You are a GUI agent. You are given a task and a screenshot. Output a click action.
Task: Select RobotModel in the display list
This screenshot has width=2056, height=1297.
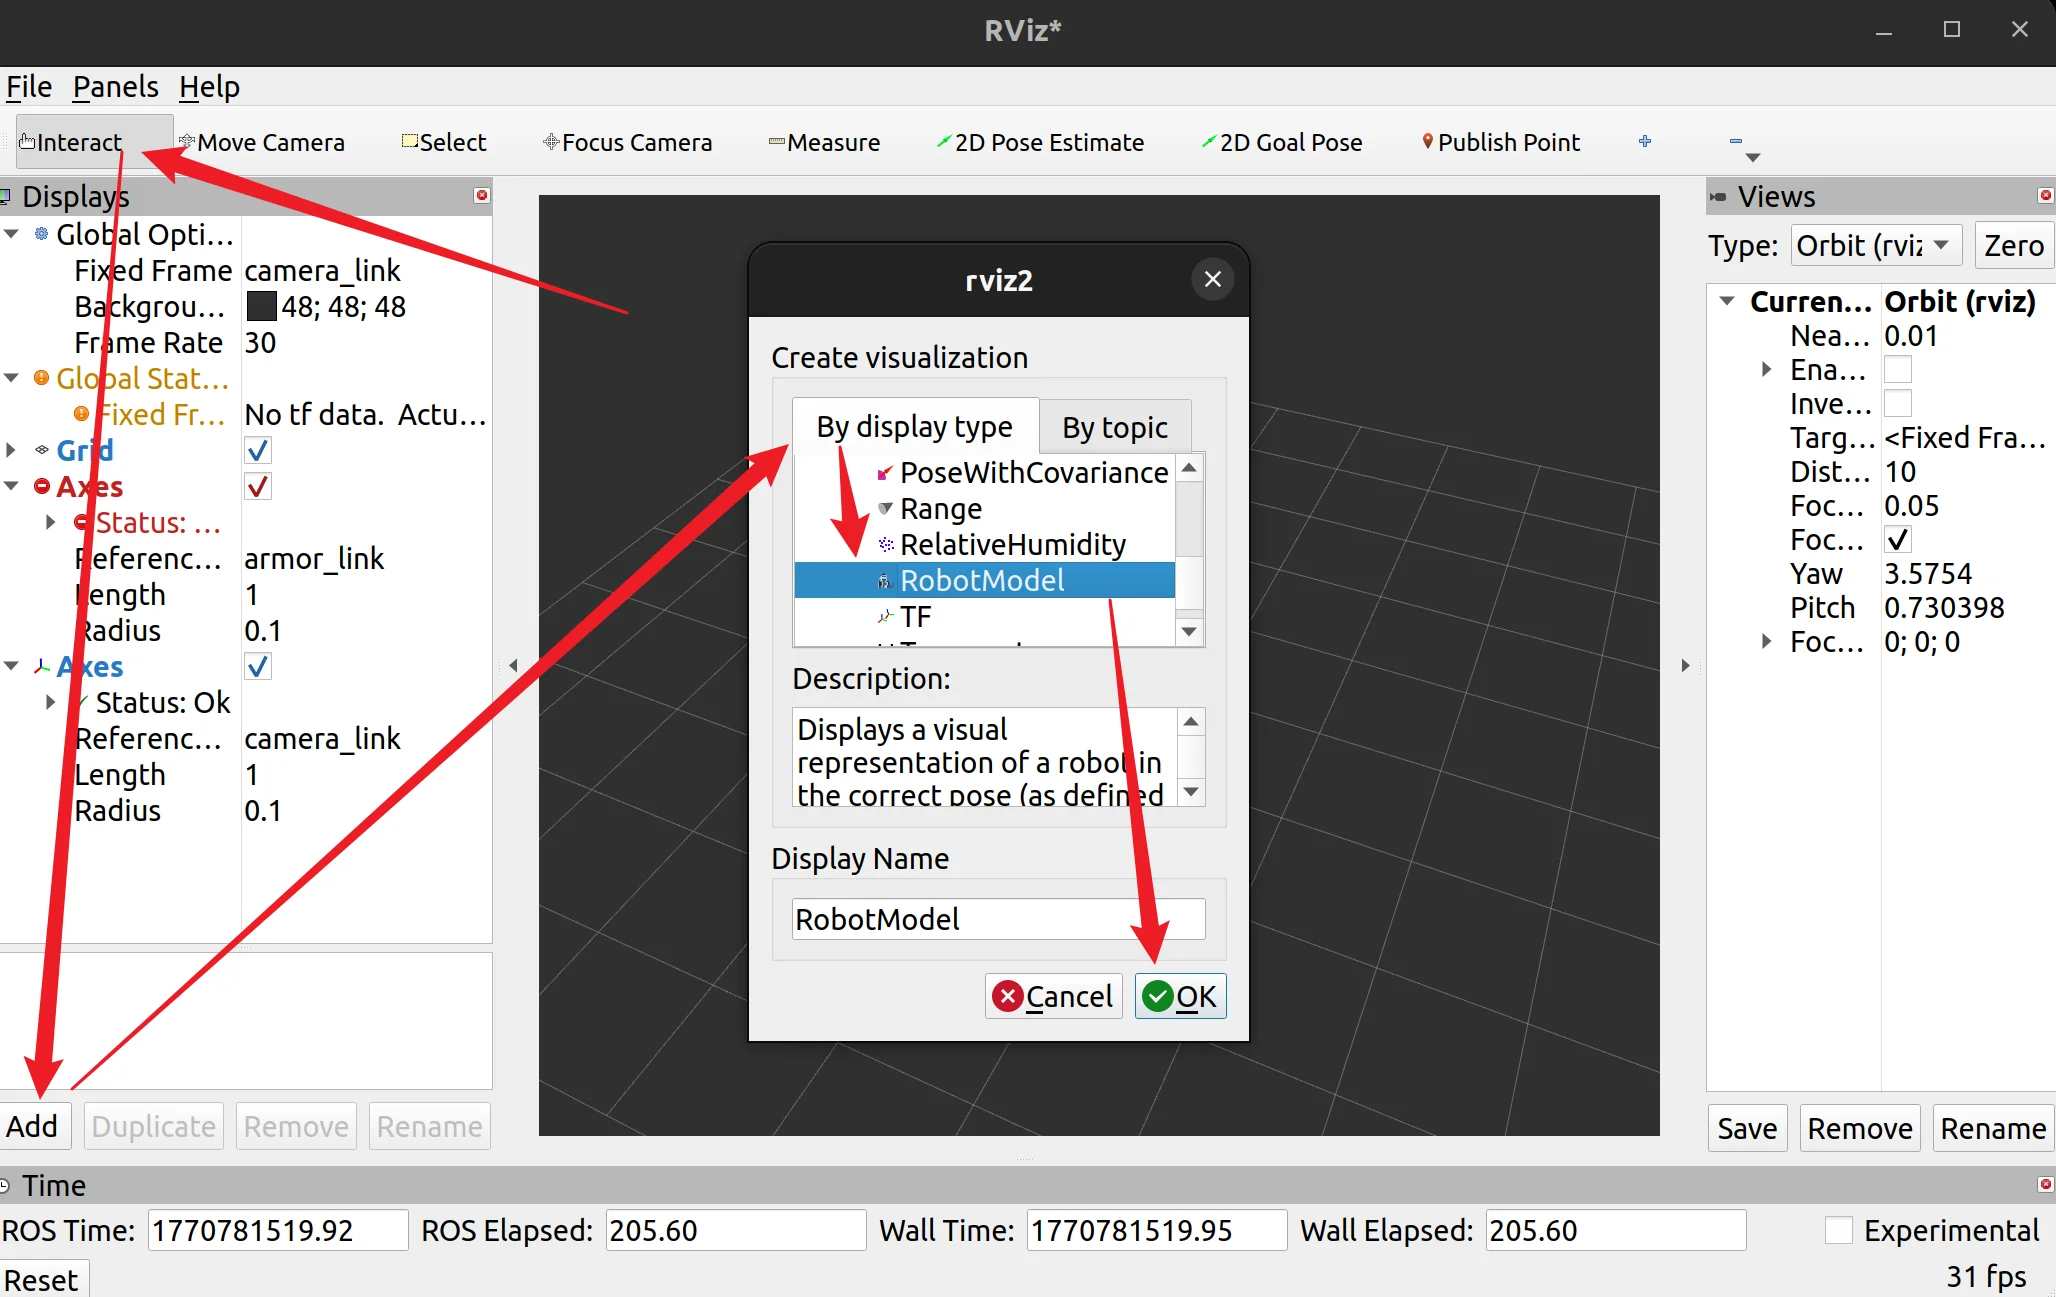[x=984, y=580]
